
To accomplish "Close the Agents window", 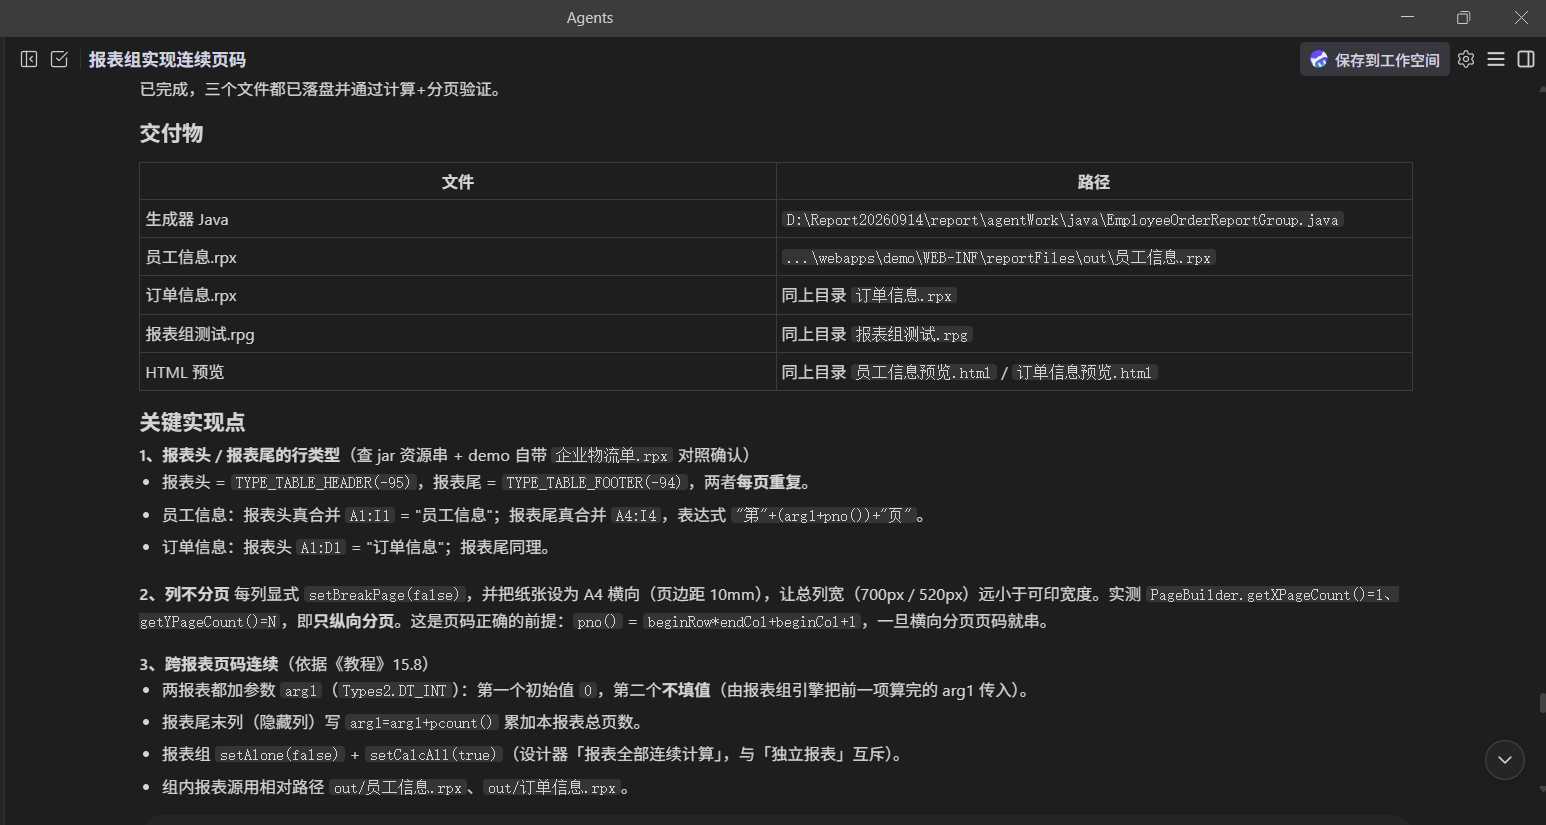I will coord(1520,17).
